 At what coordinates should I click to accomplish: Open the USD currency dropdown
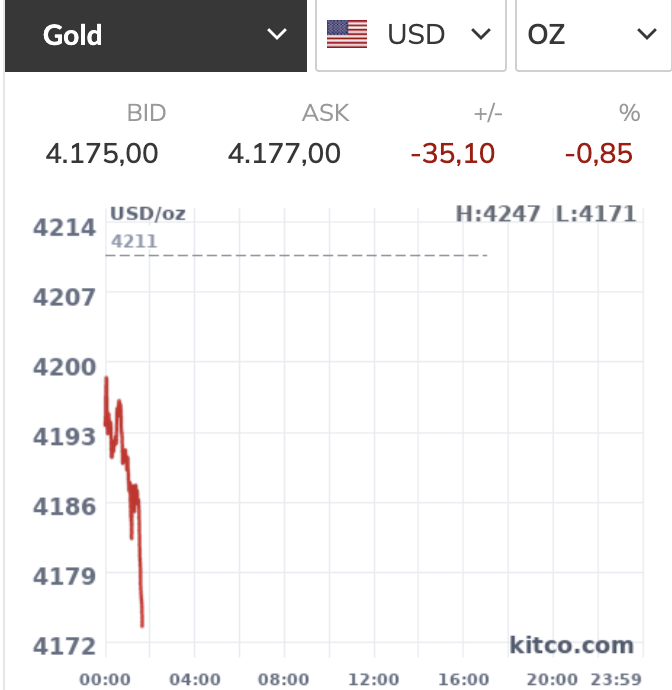click(x=411, y=35)
